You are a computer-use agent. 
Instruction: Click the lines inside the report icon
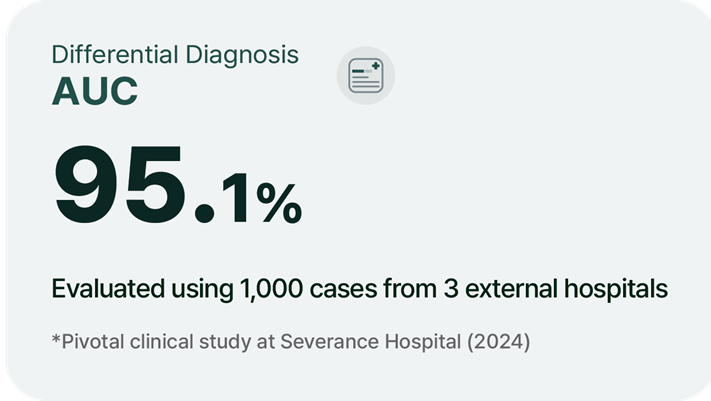[x=365, y=81]
